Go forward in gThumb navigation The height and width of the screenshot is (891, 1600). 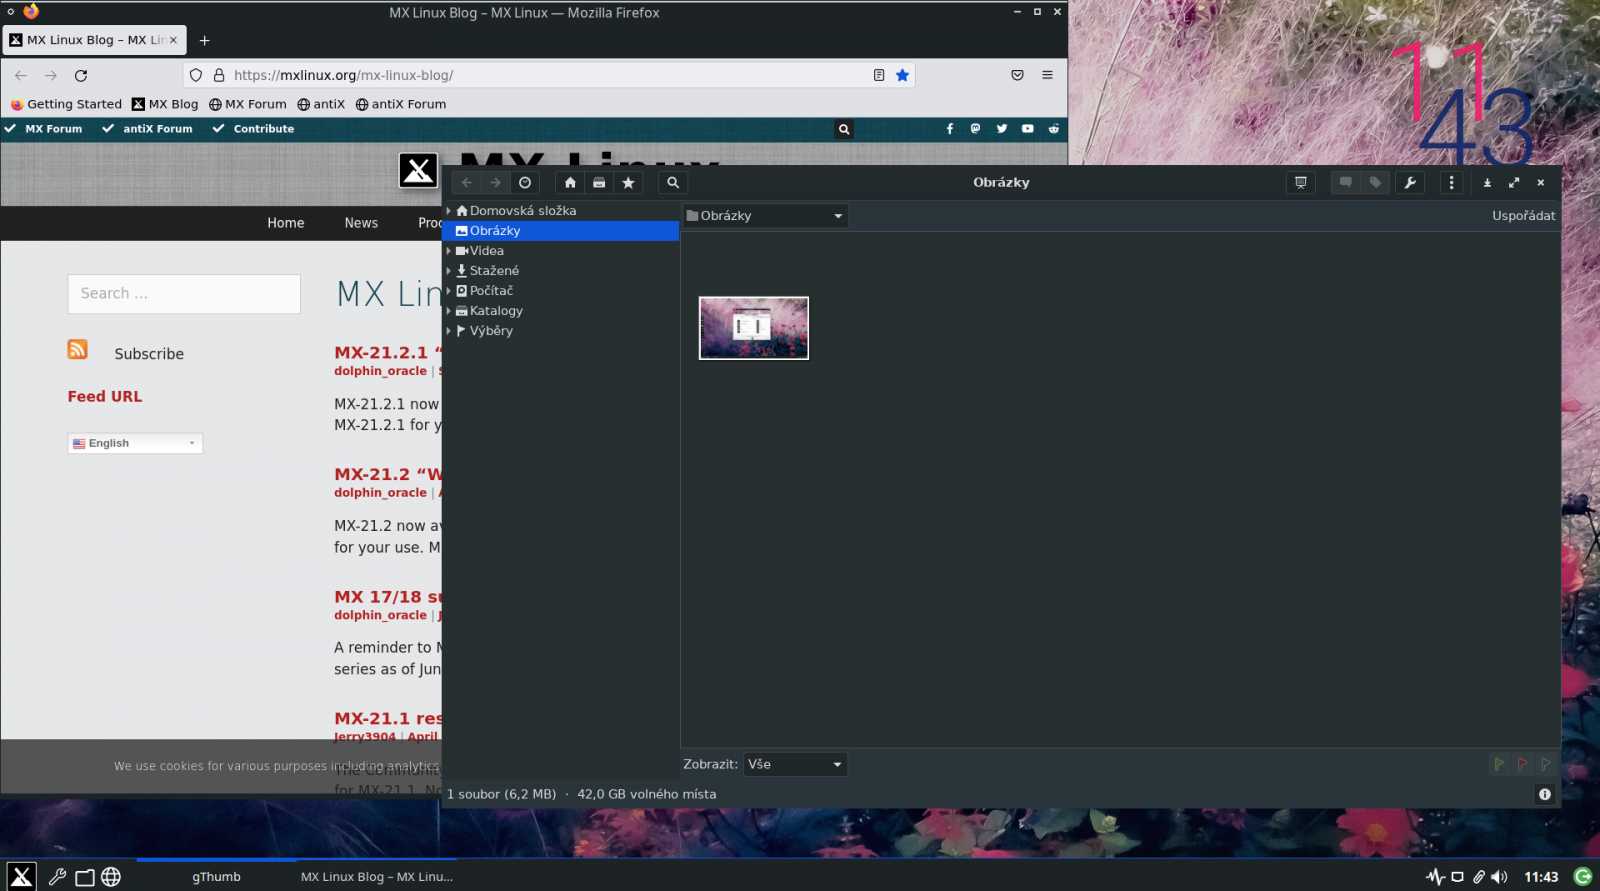click(496, 183)
